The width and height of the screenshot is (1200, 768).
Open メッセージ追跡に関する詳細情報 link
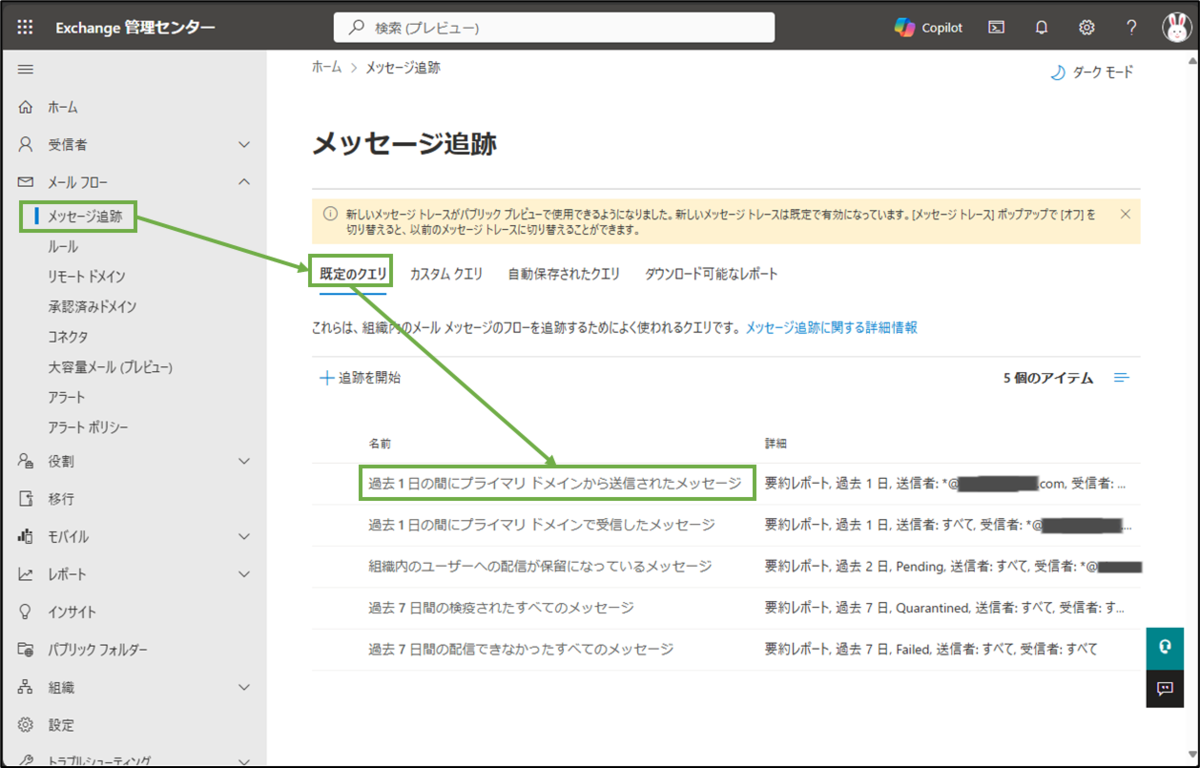[831, 327]
